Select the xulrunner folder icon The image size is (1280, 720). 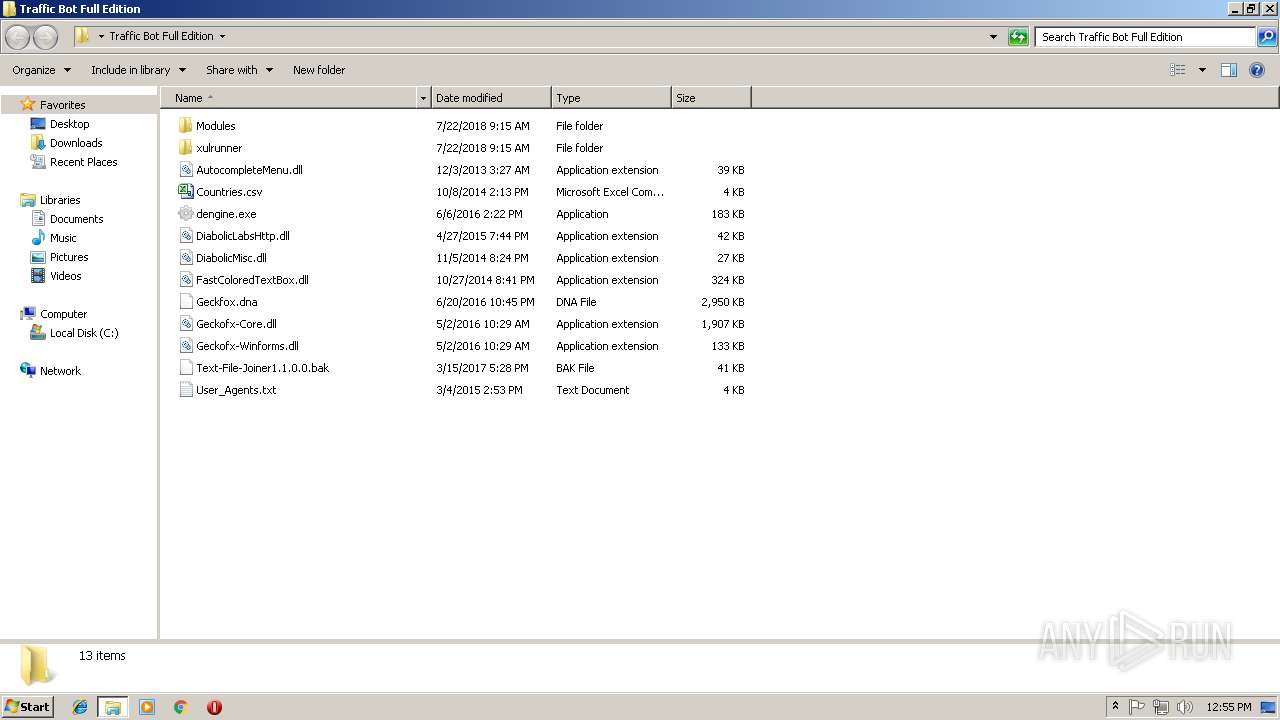tap(185, 148)
